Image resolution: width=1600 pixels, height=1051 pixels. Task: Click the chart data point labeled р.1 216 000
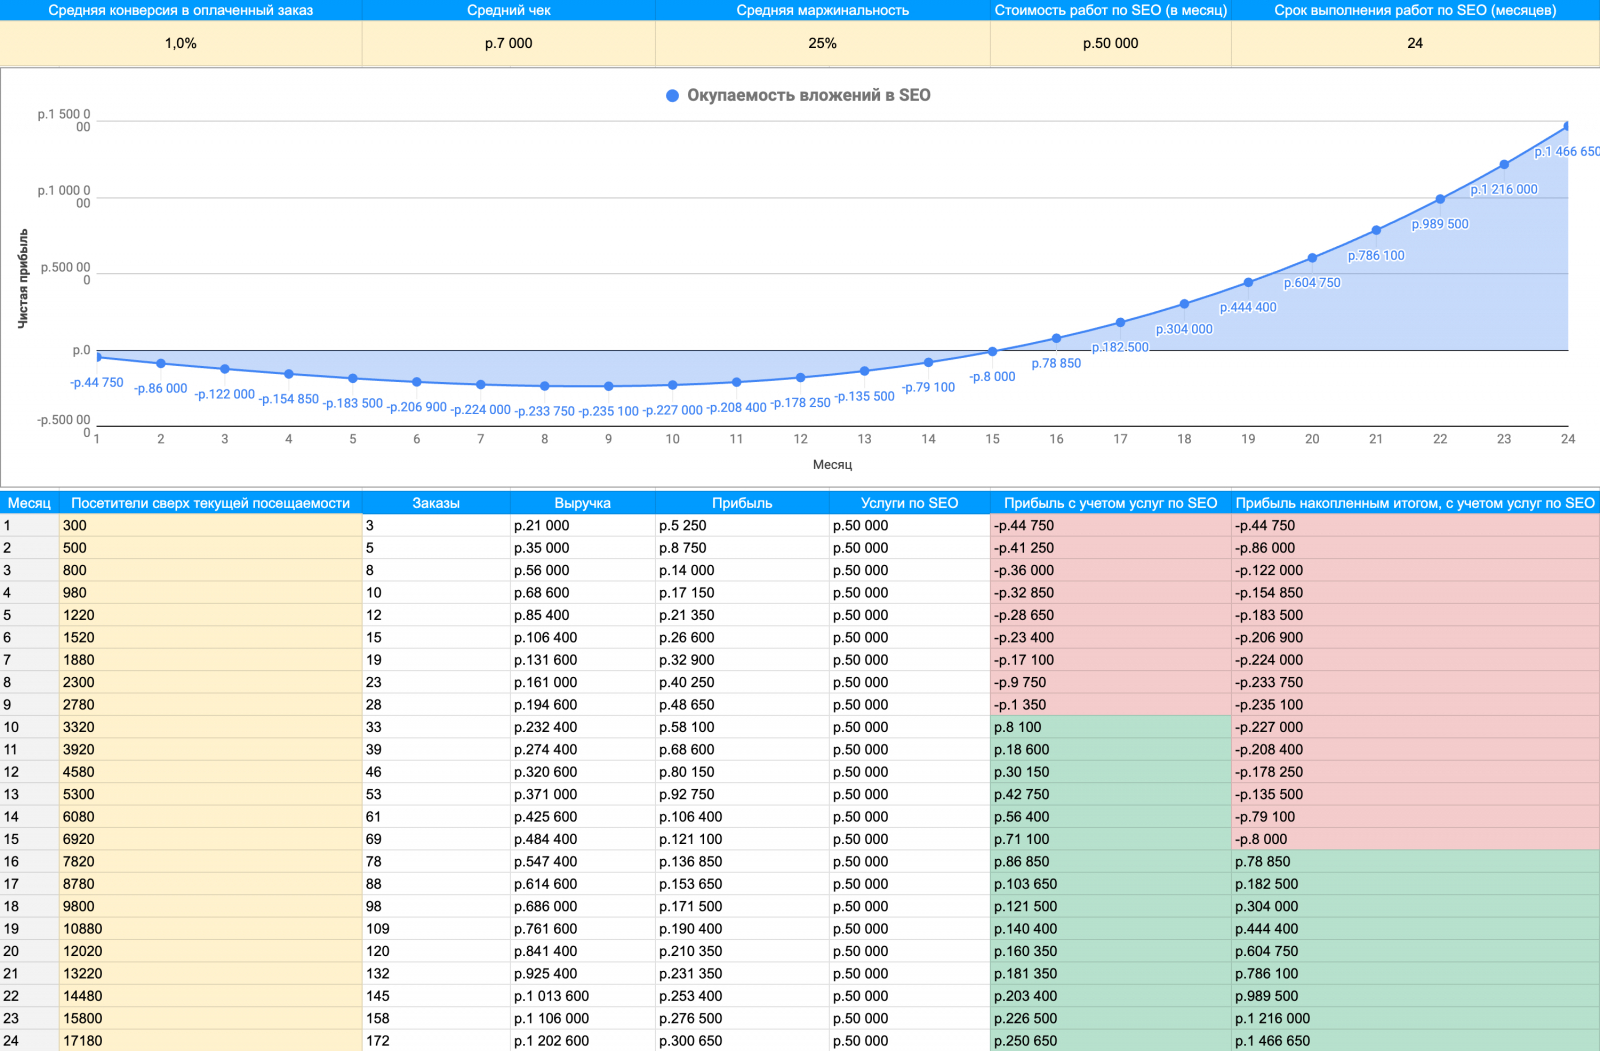(1504, 165)
